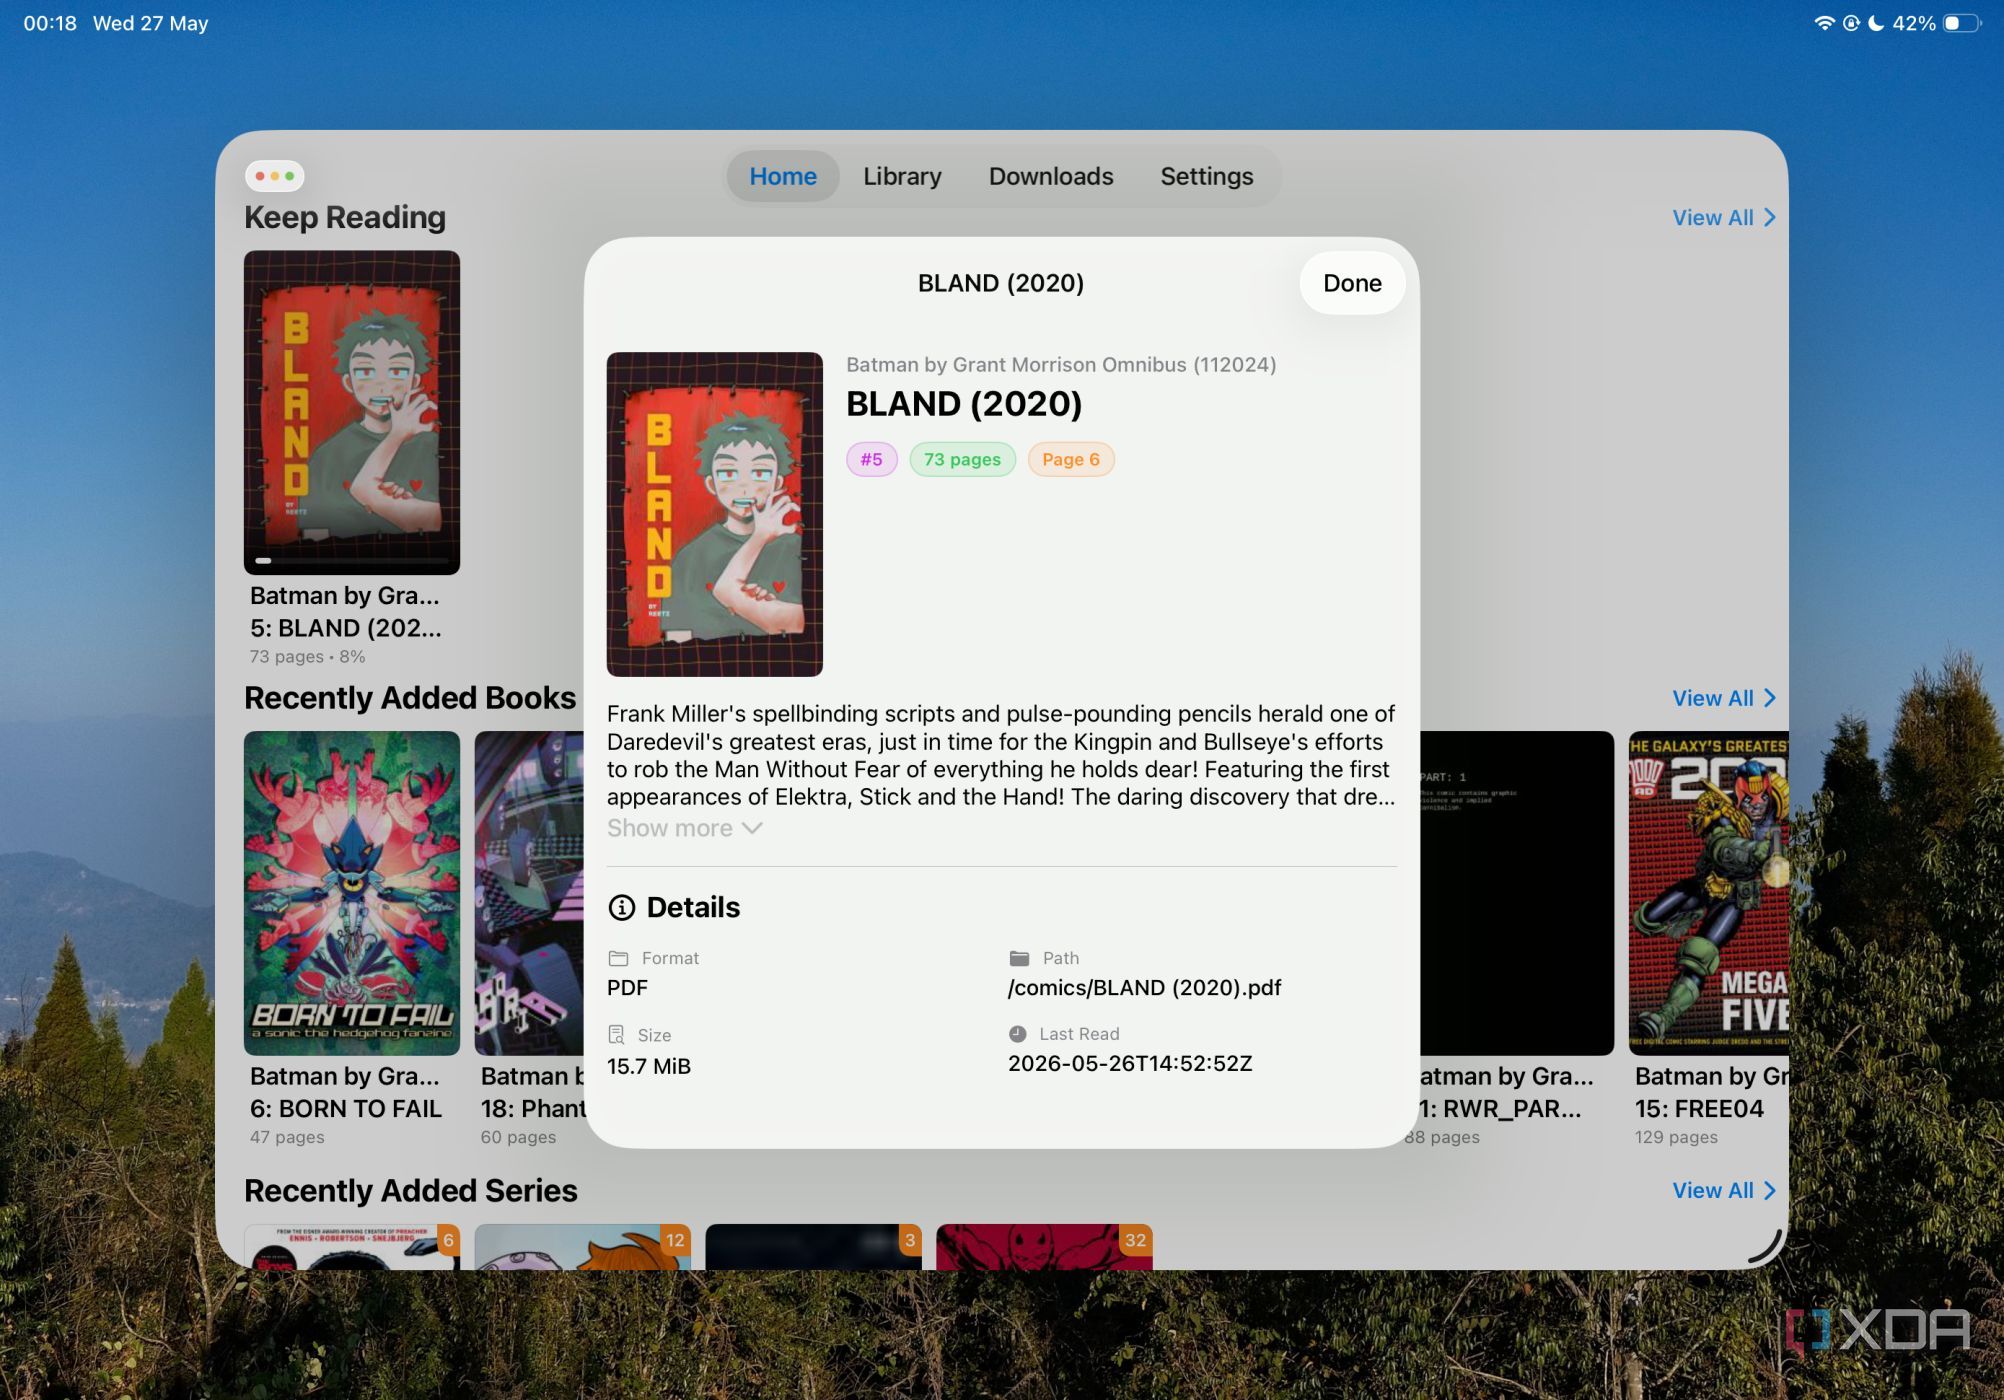The width and height of the screenshot is (2004, 1400).
Task: Select the PDF format value
Action: pyautogui.click(x=627, y=988)
